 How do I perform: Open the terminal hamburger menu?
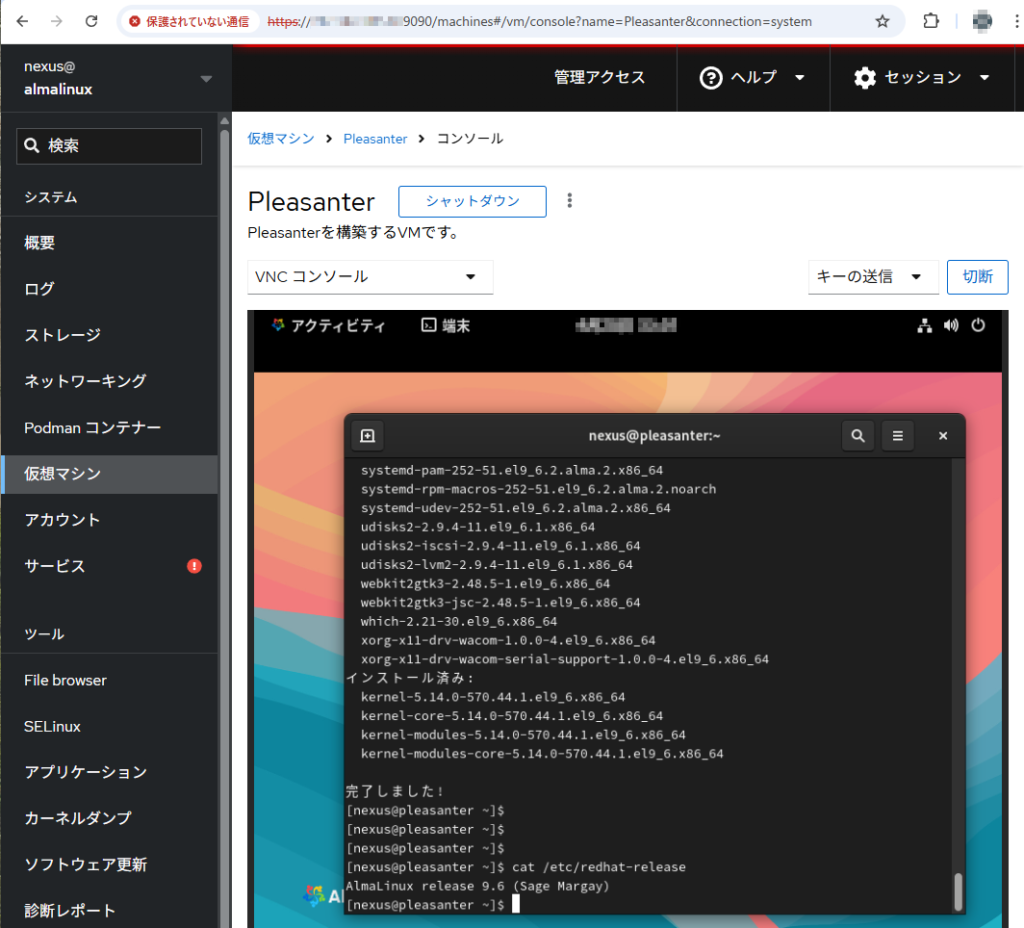(x=897, y=436)
